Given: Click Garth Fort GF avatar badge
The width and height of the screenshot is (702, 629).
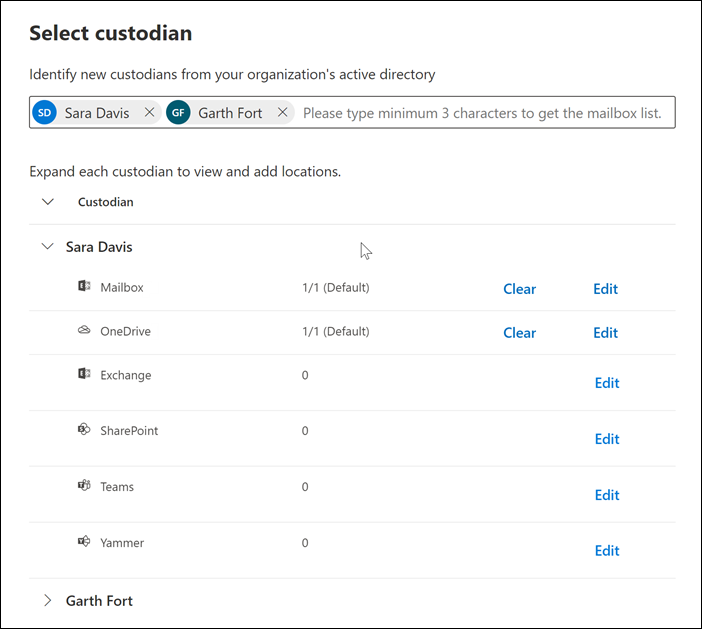Looking at the screenshot, I should click(178, 113).
